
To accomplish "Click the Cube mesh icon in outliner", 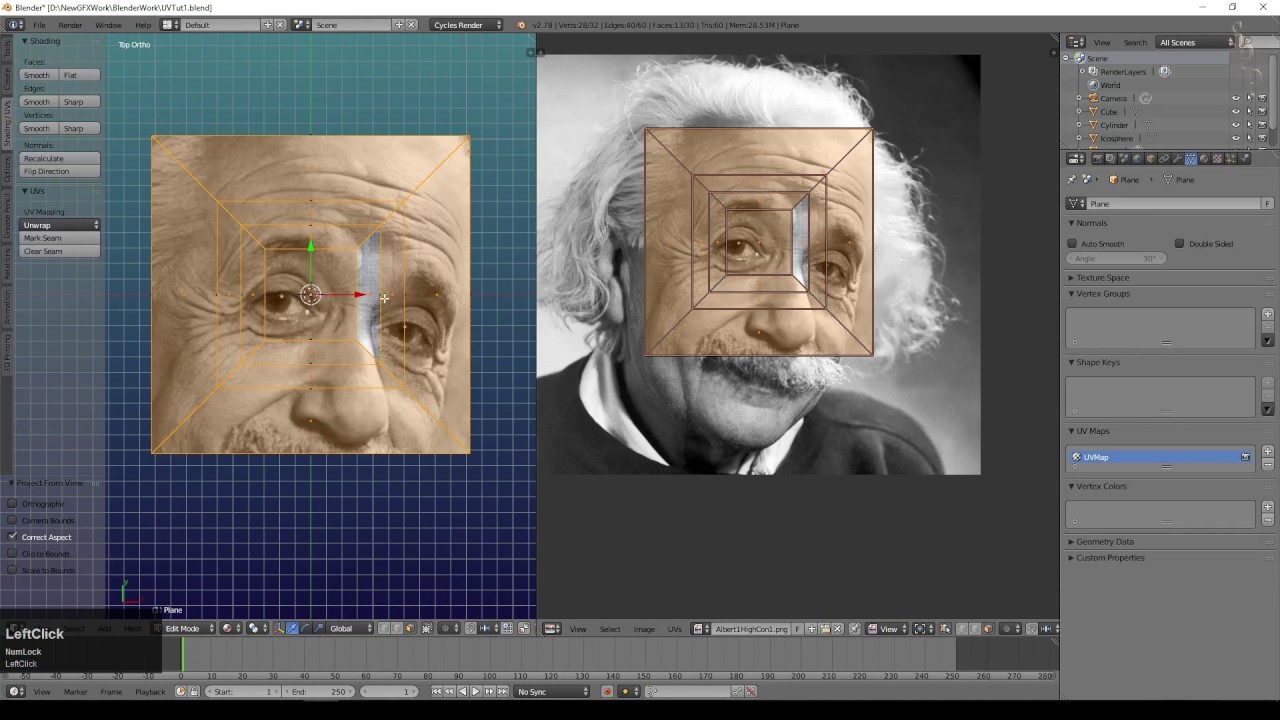I will (x=1093, y=112).
